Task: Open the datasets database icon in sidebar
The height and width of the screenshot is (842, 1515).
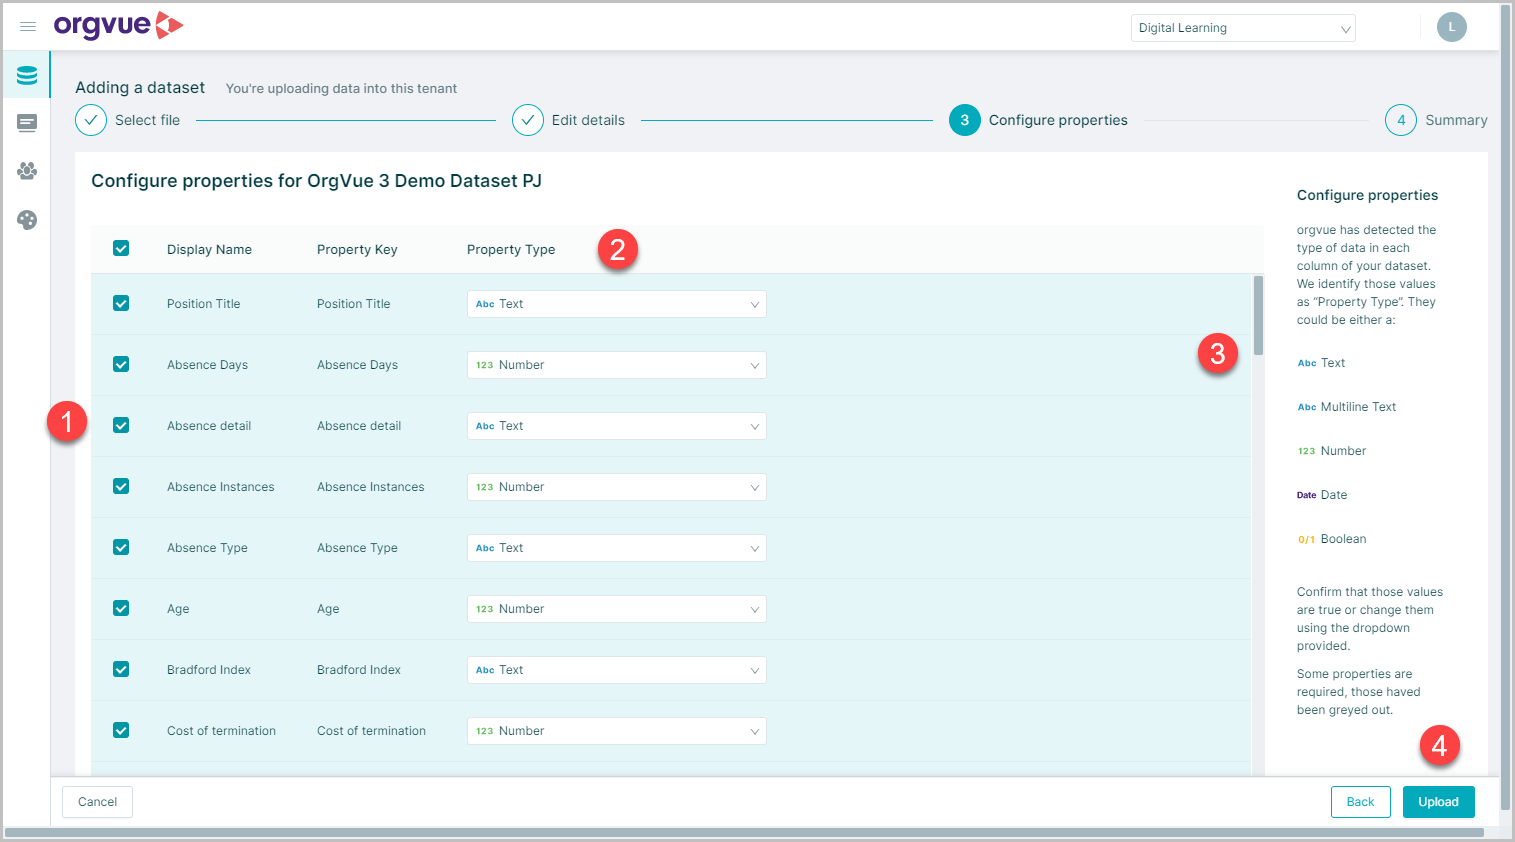Action: point(27,75)
